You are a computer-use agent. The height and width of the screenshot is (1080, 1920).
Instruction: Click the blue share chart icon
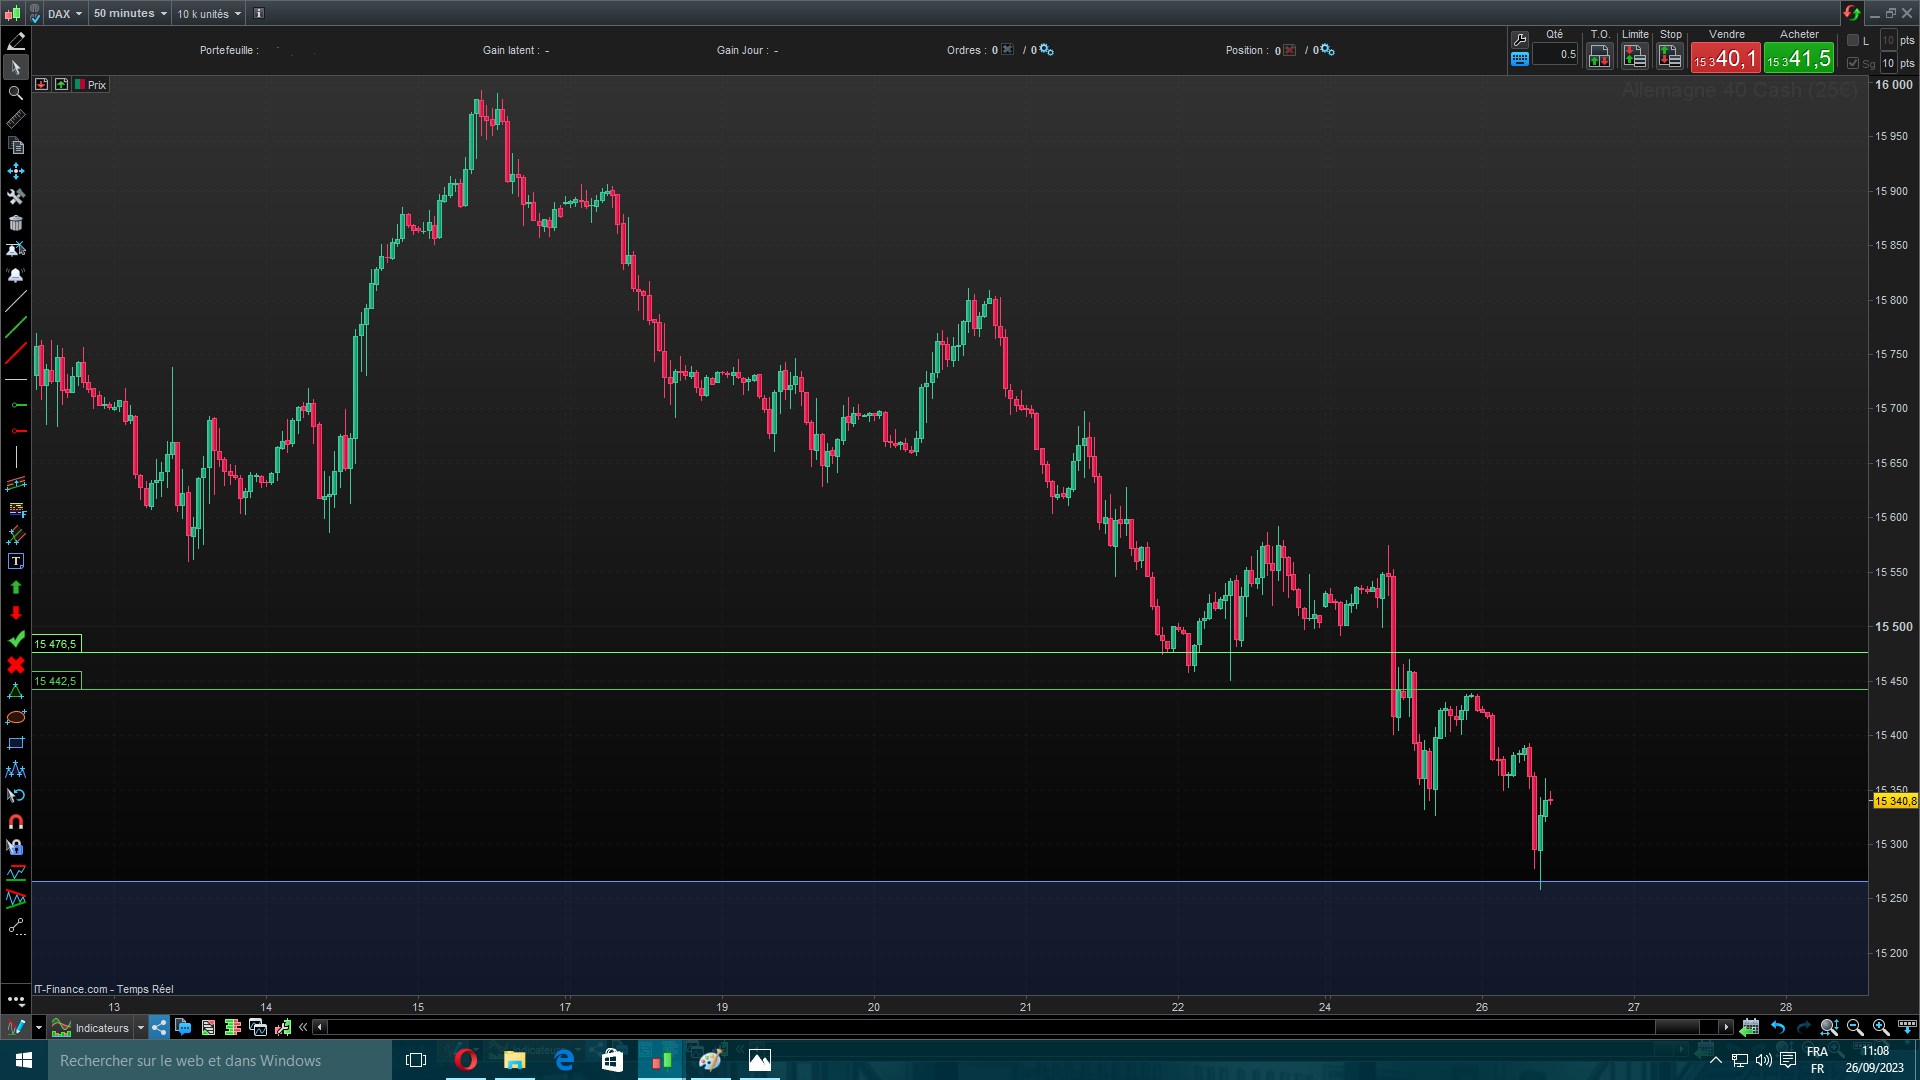tap(159, 1027)
